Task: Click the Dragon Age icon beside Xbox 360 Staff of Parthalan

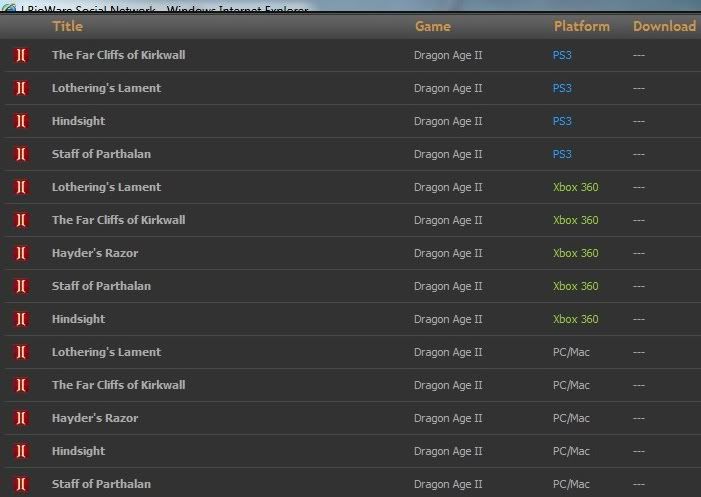Action: pyautogui.click(x=21, y=286)
